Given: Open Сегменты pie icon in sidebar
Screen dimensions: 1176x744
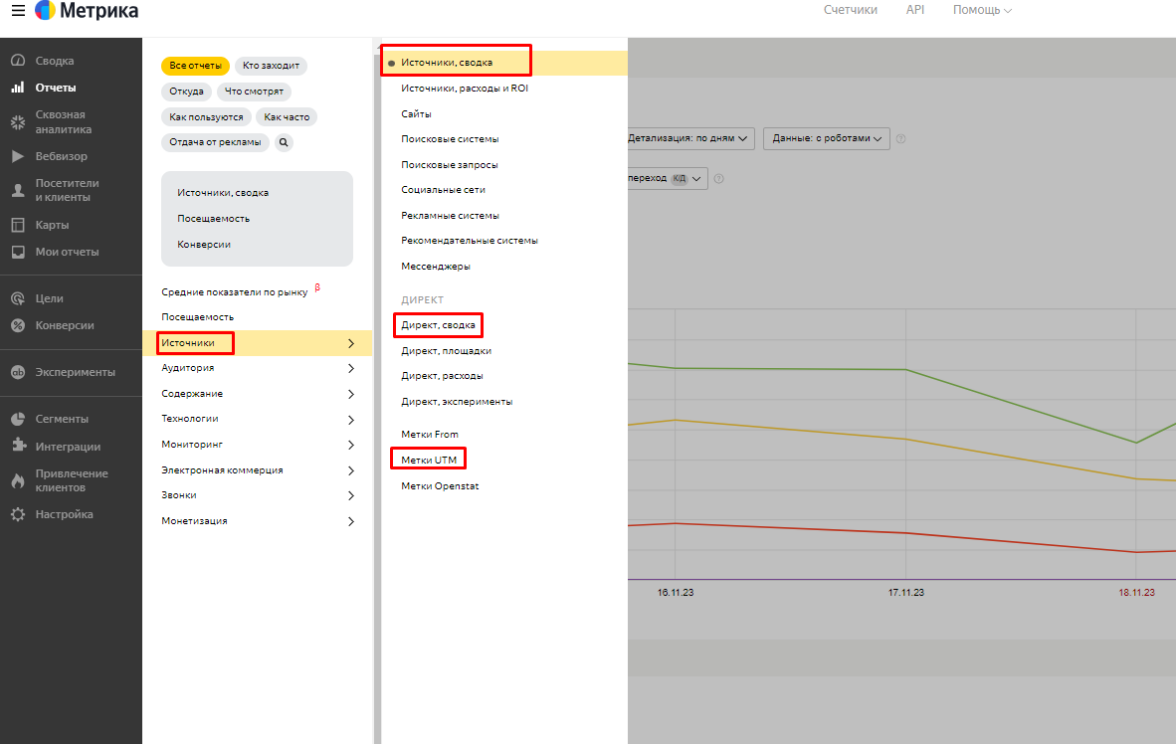Looking at the screenshot, I should 17,419.
